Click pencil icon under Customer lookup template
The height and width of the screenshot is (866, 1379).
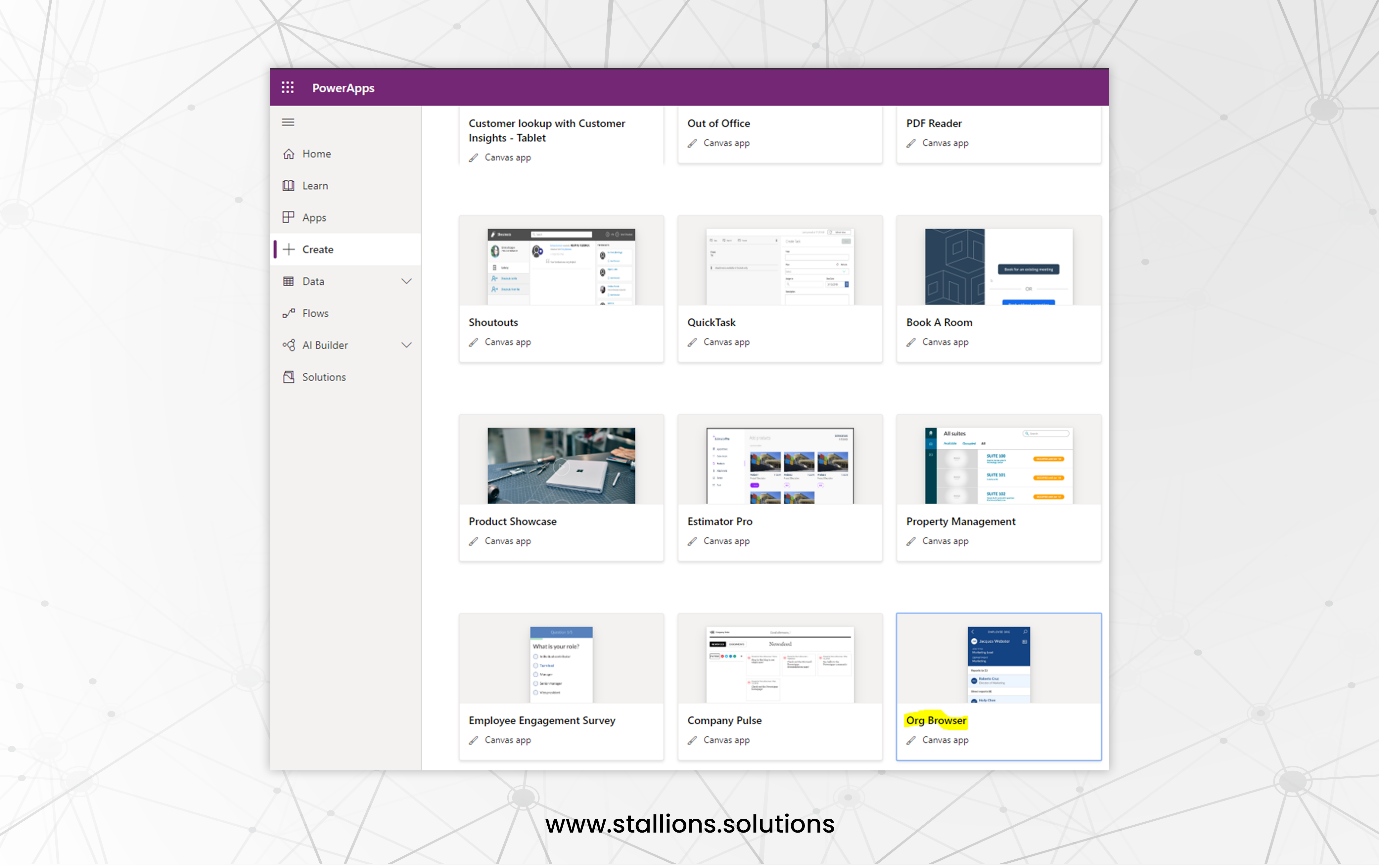coord(474,158)
